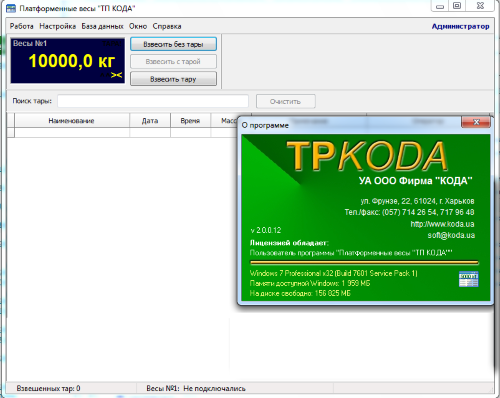Click the Очистить button

point(286,102)
